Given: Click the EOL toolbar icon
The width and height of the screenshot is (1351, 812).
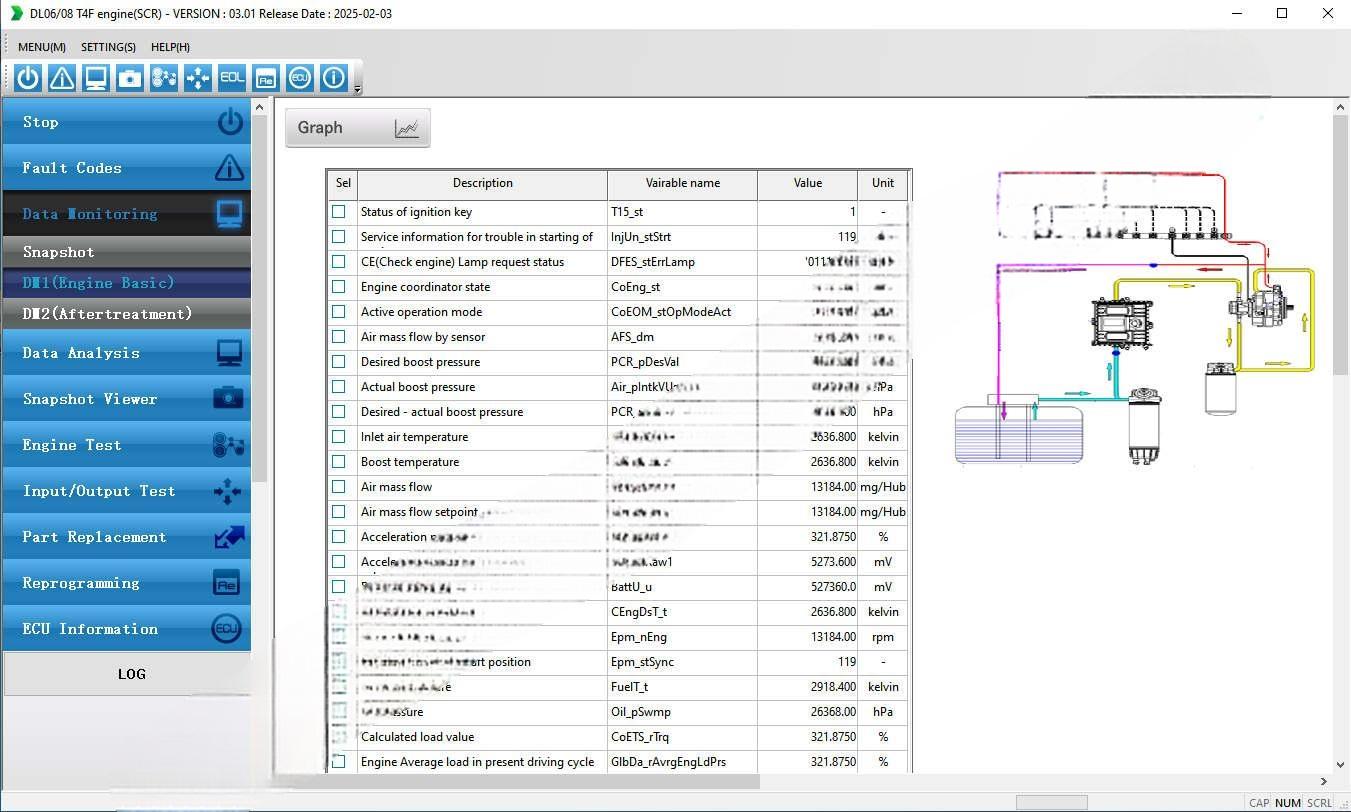Looking at the screenshot, I should 232,78.
